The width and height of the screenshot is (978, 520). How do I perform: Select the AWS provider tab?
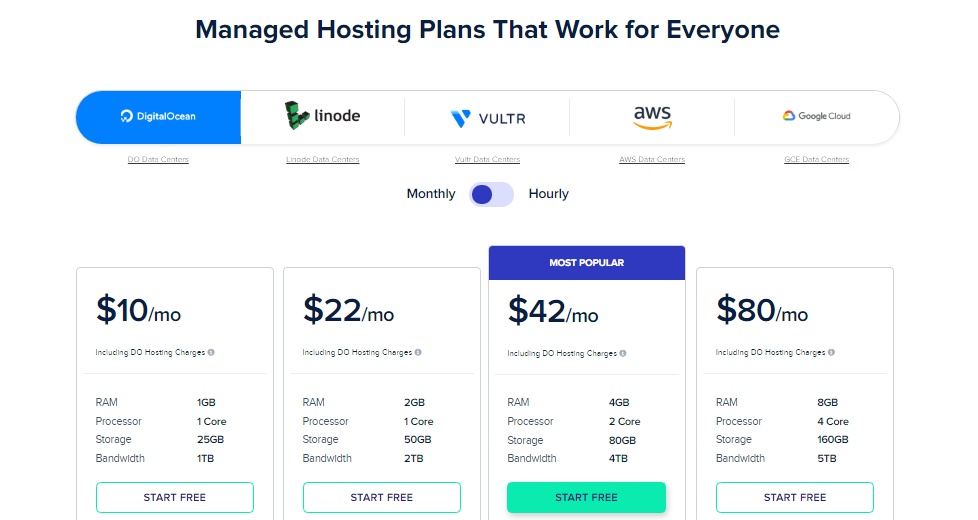tap(652, 117)
